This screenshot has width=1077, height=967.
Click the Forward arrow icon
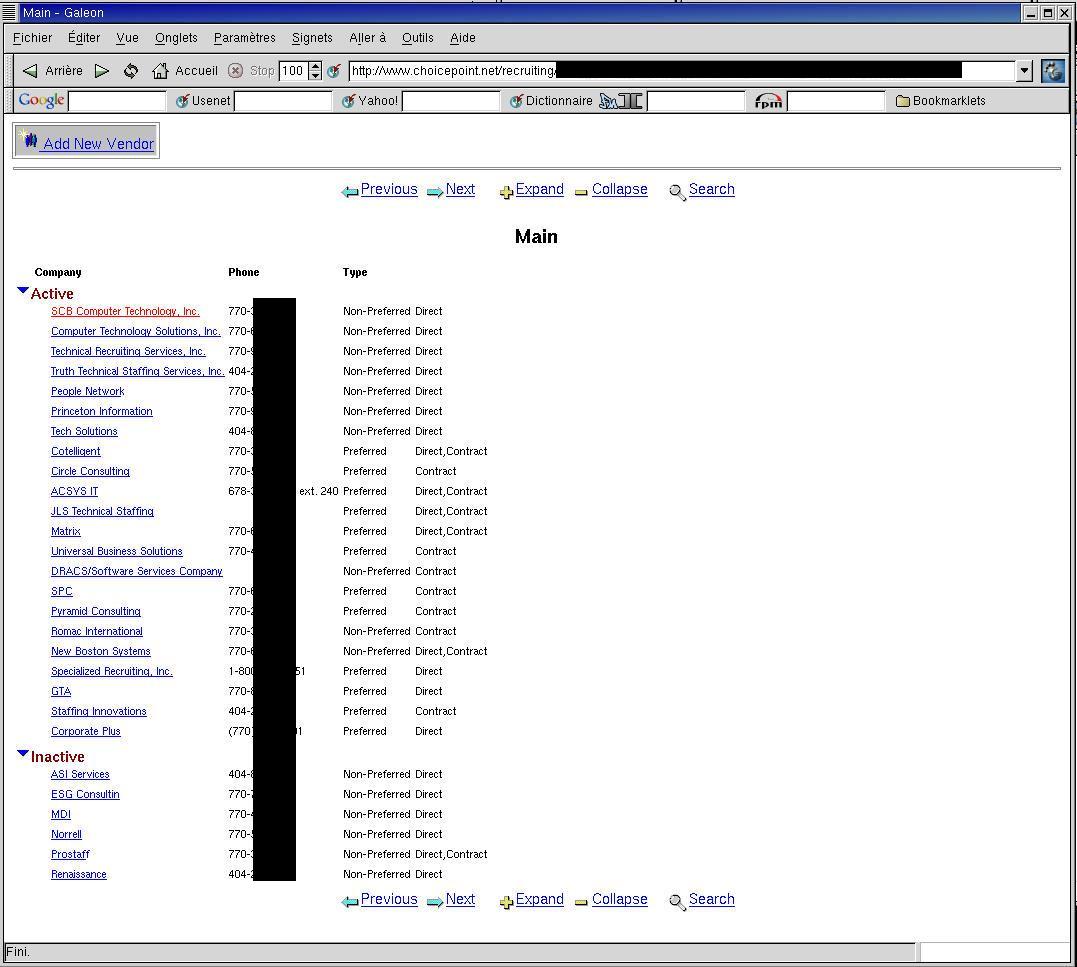pos(102,71)
